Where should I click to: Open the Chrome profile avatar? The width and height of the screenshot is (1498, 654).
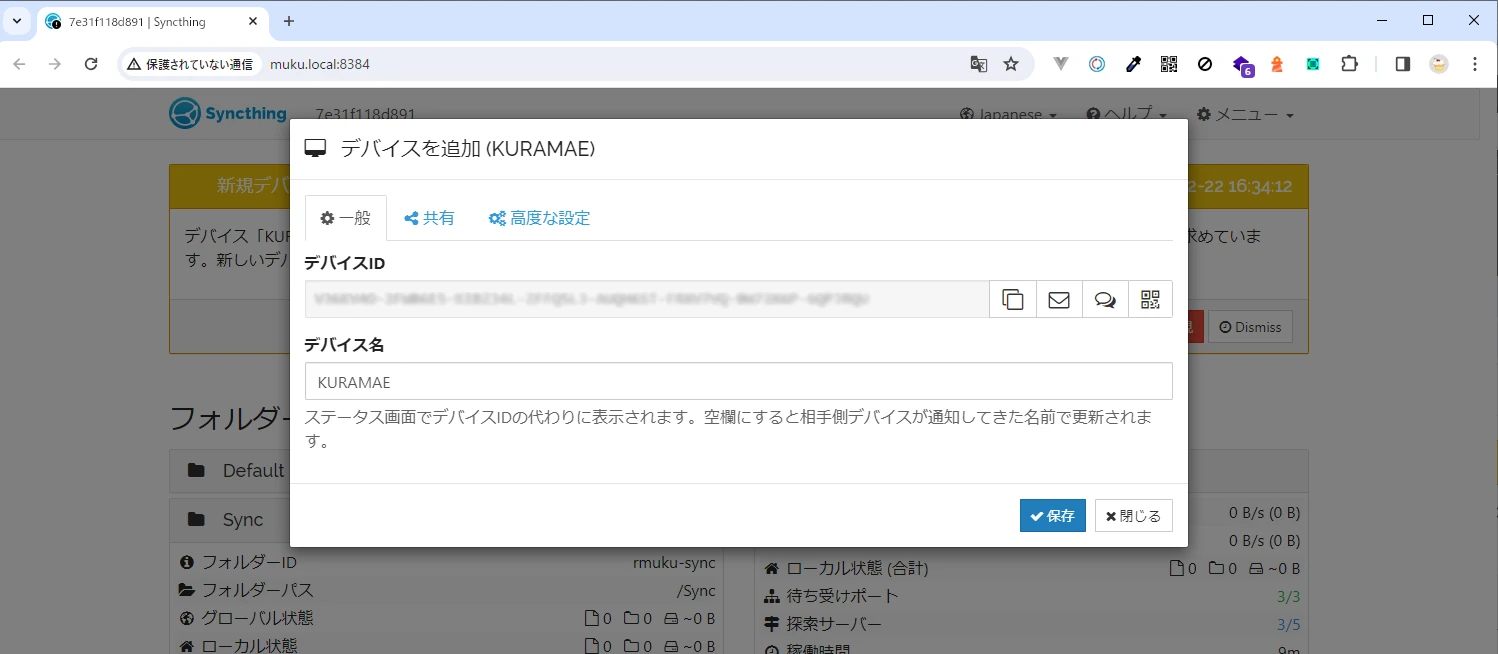tap(1438, 64)
